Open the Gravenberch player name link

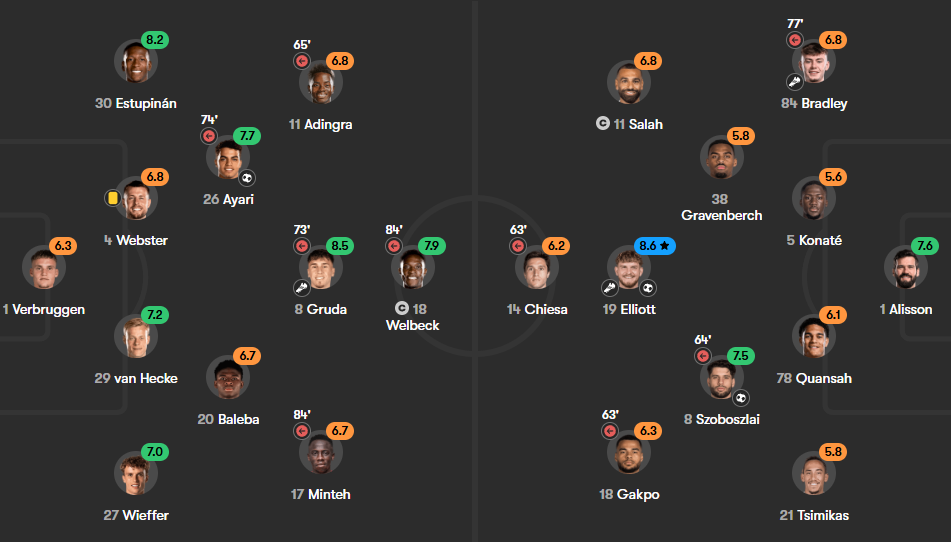(721, 207)
